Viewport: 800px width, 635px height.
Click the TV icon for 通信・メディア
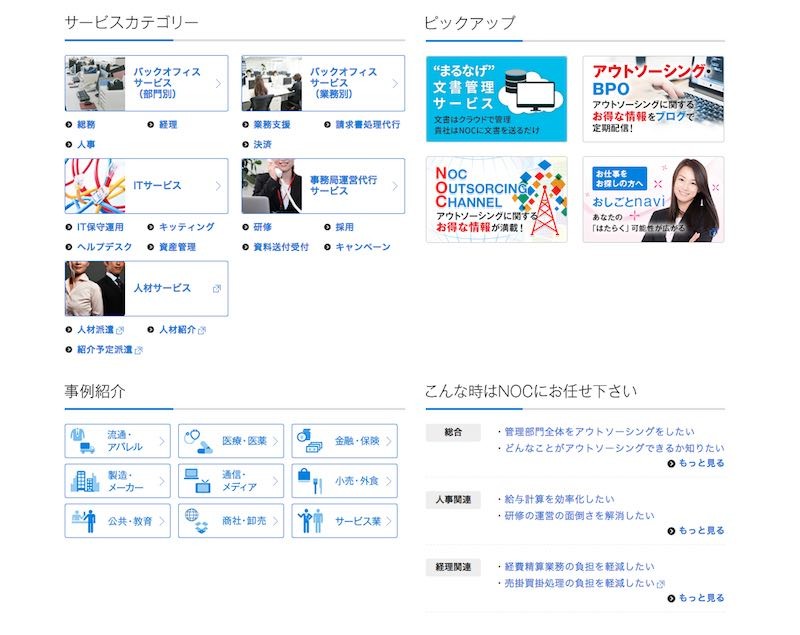[198, 480]
